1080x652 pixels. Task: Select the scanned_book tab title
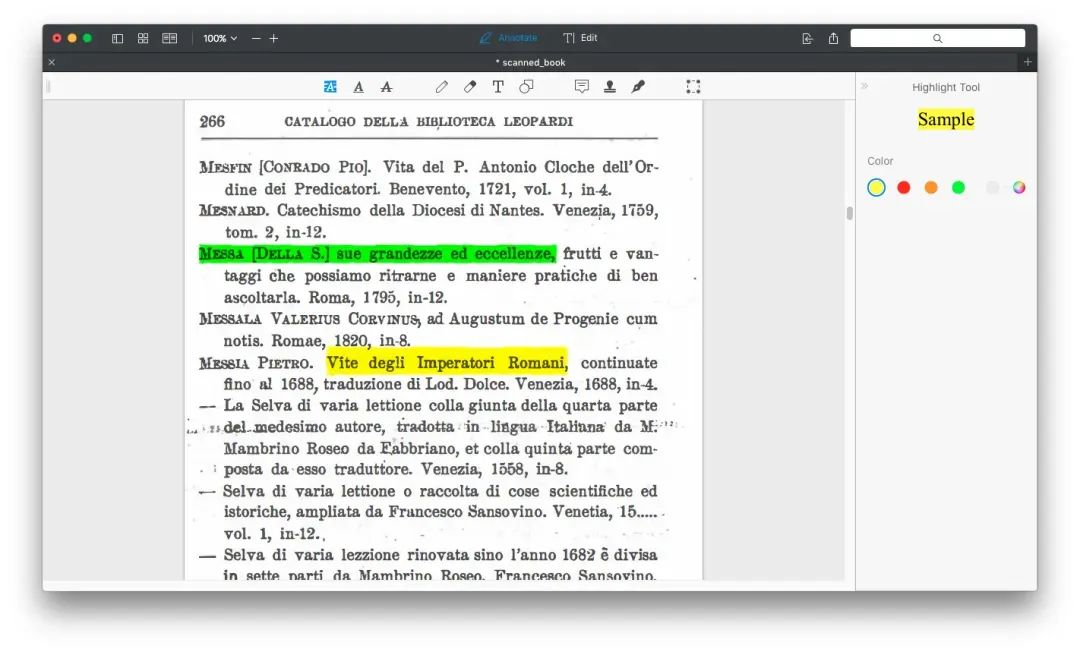coord(530,62)
